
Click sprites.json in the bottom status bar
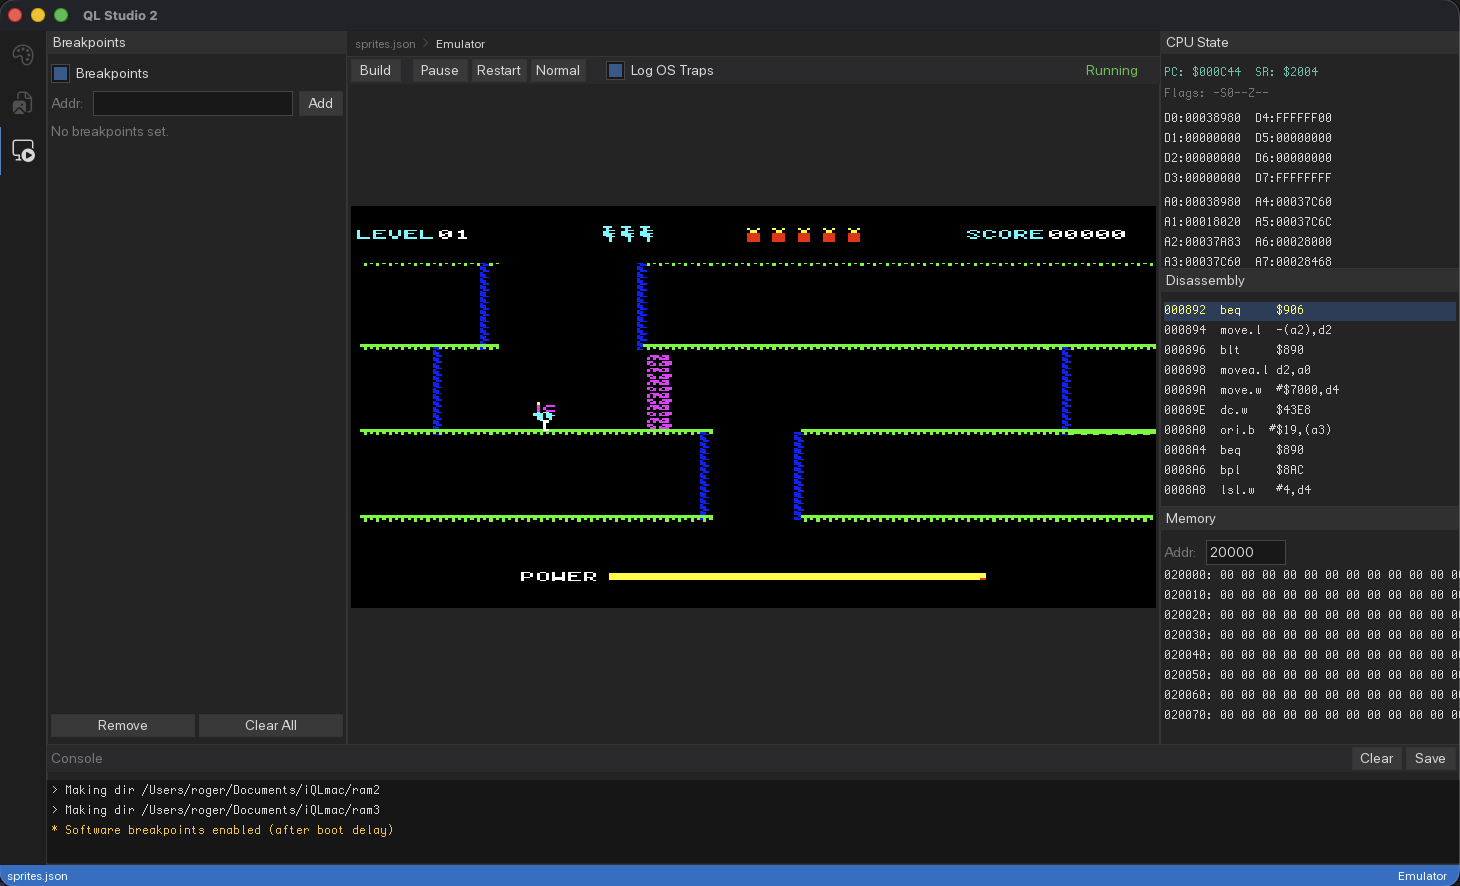click(36, 876)
